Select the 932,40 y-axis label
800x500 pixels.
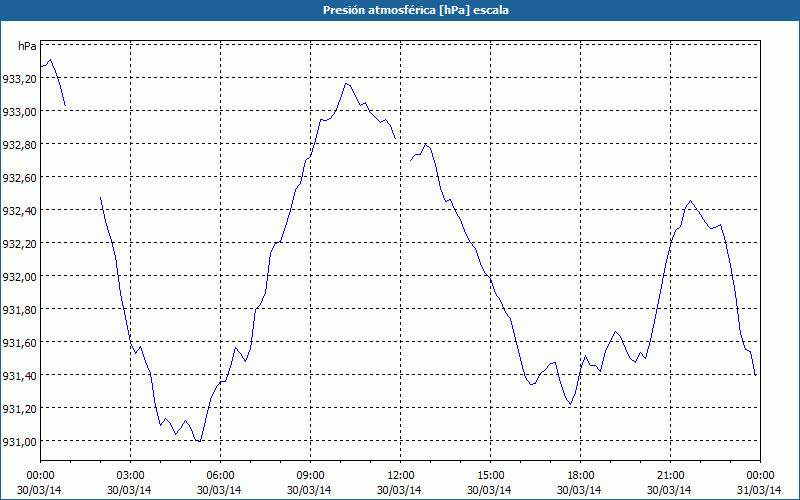click(x=19, y=210)
